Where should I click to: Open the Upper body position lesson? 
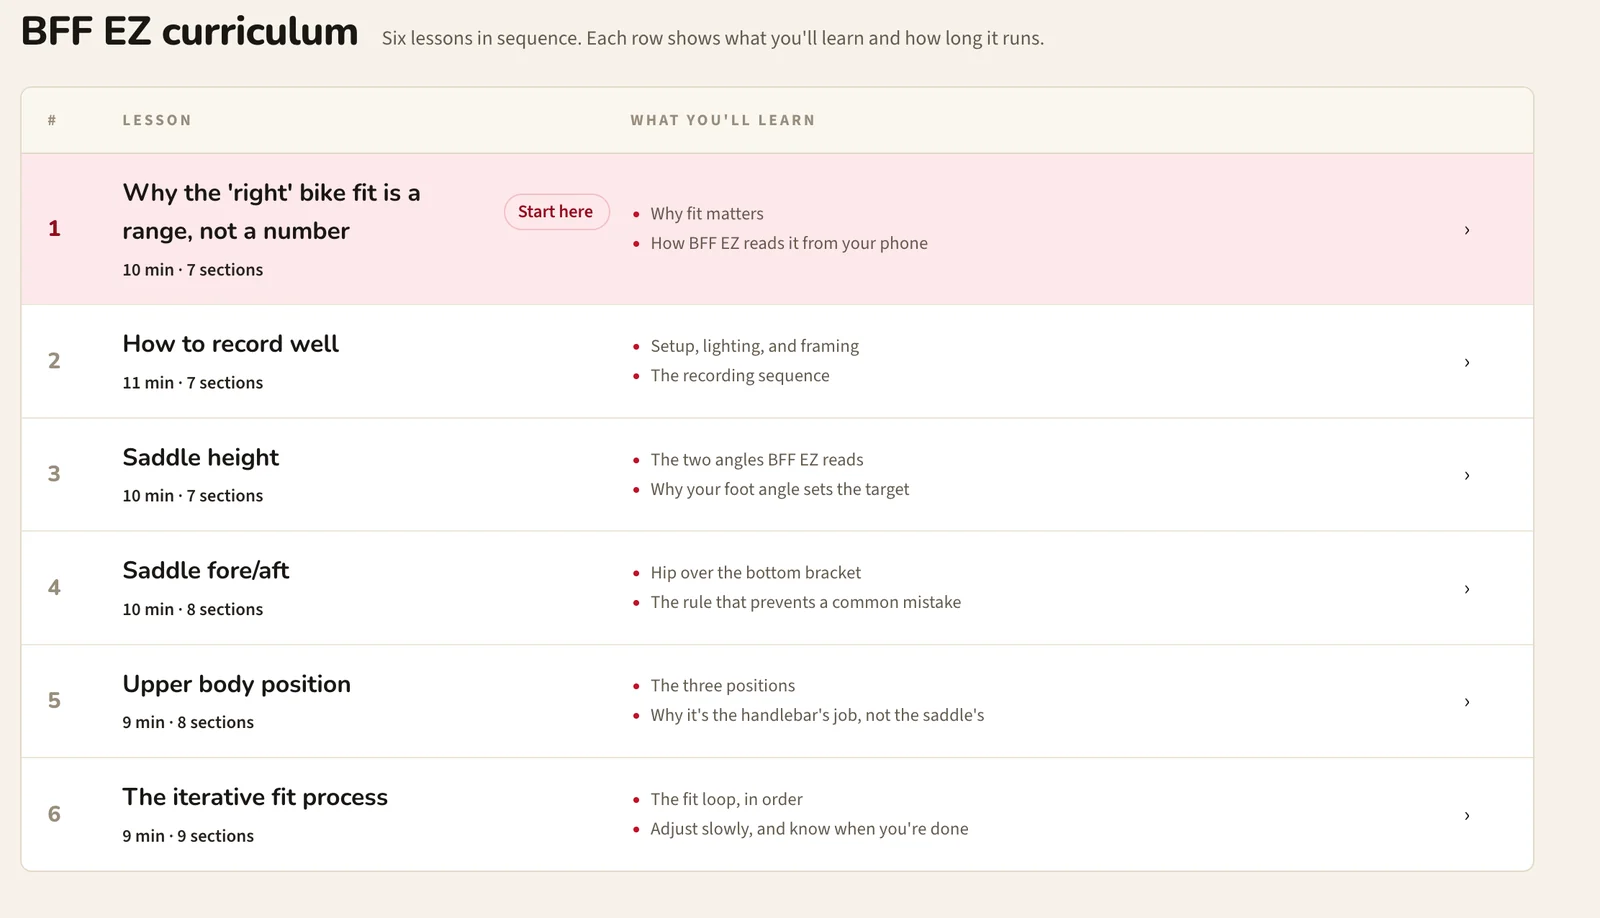coord(237,684)
